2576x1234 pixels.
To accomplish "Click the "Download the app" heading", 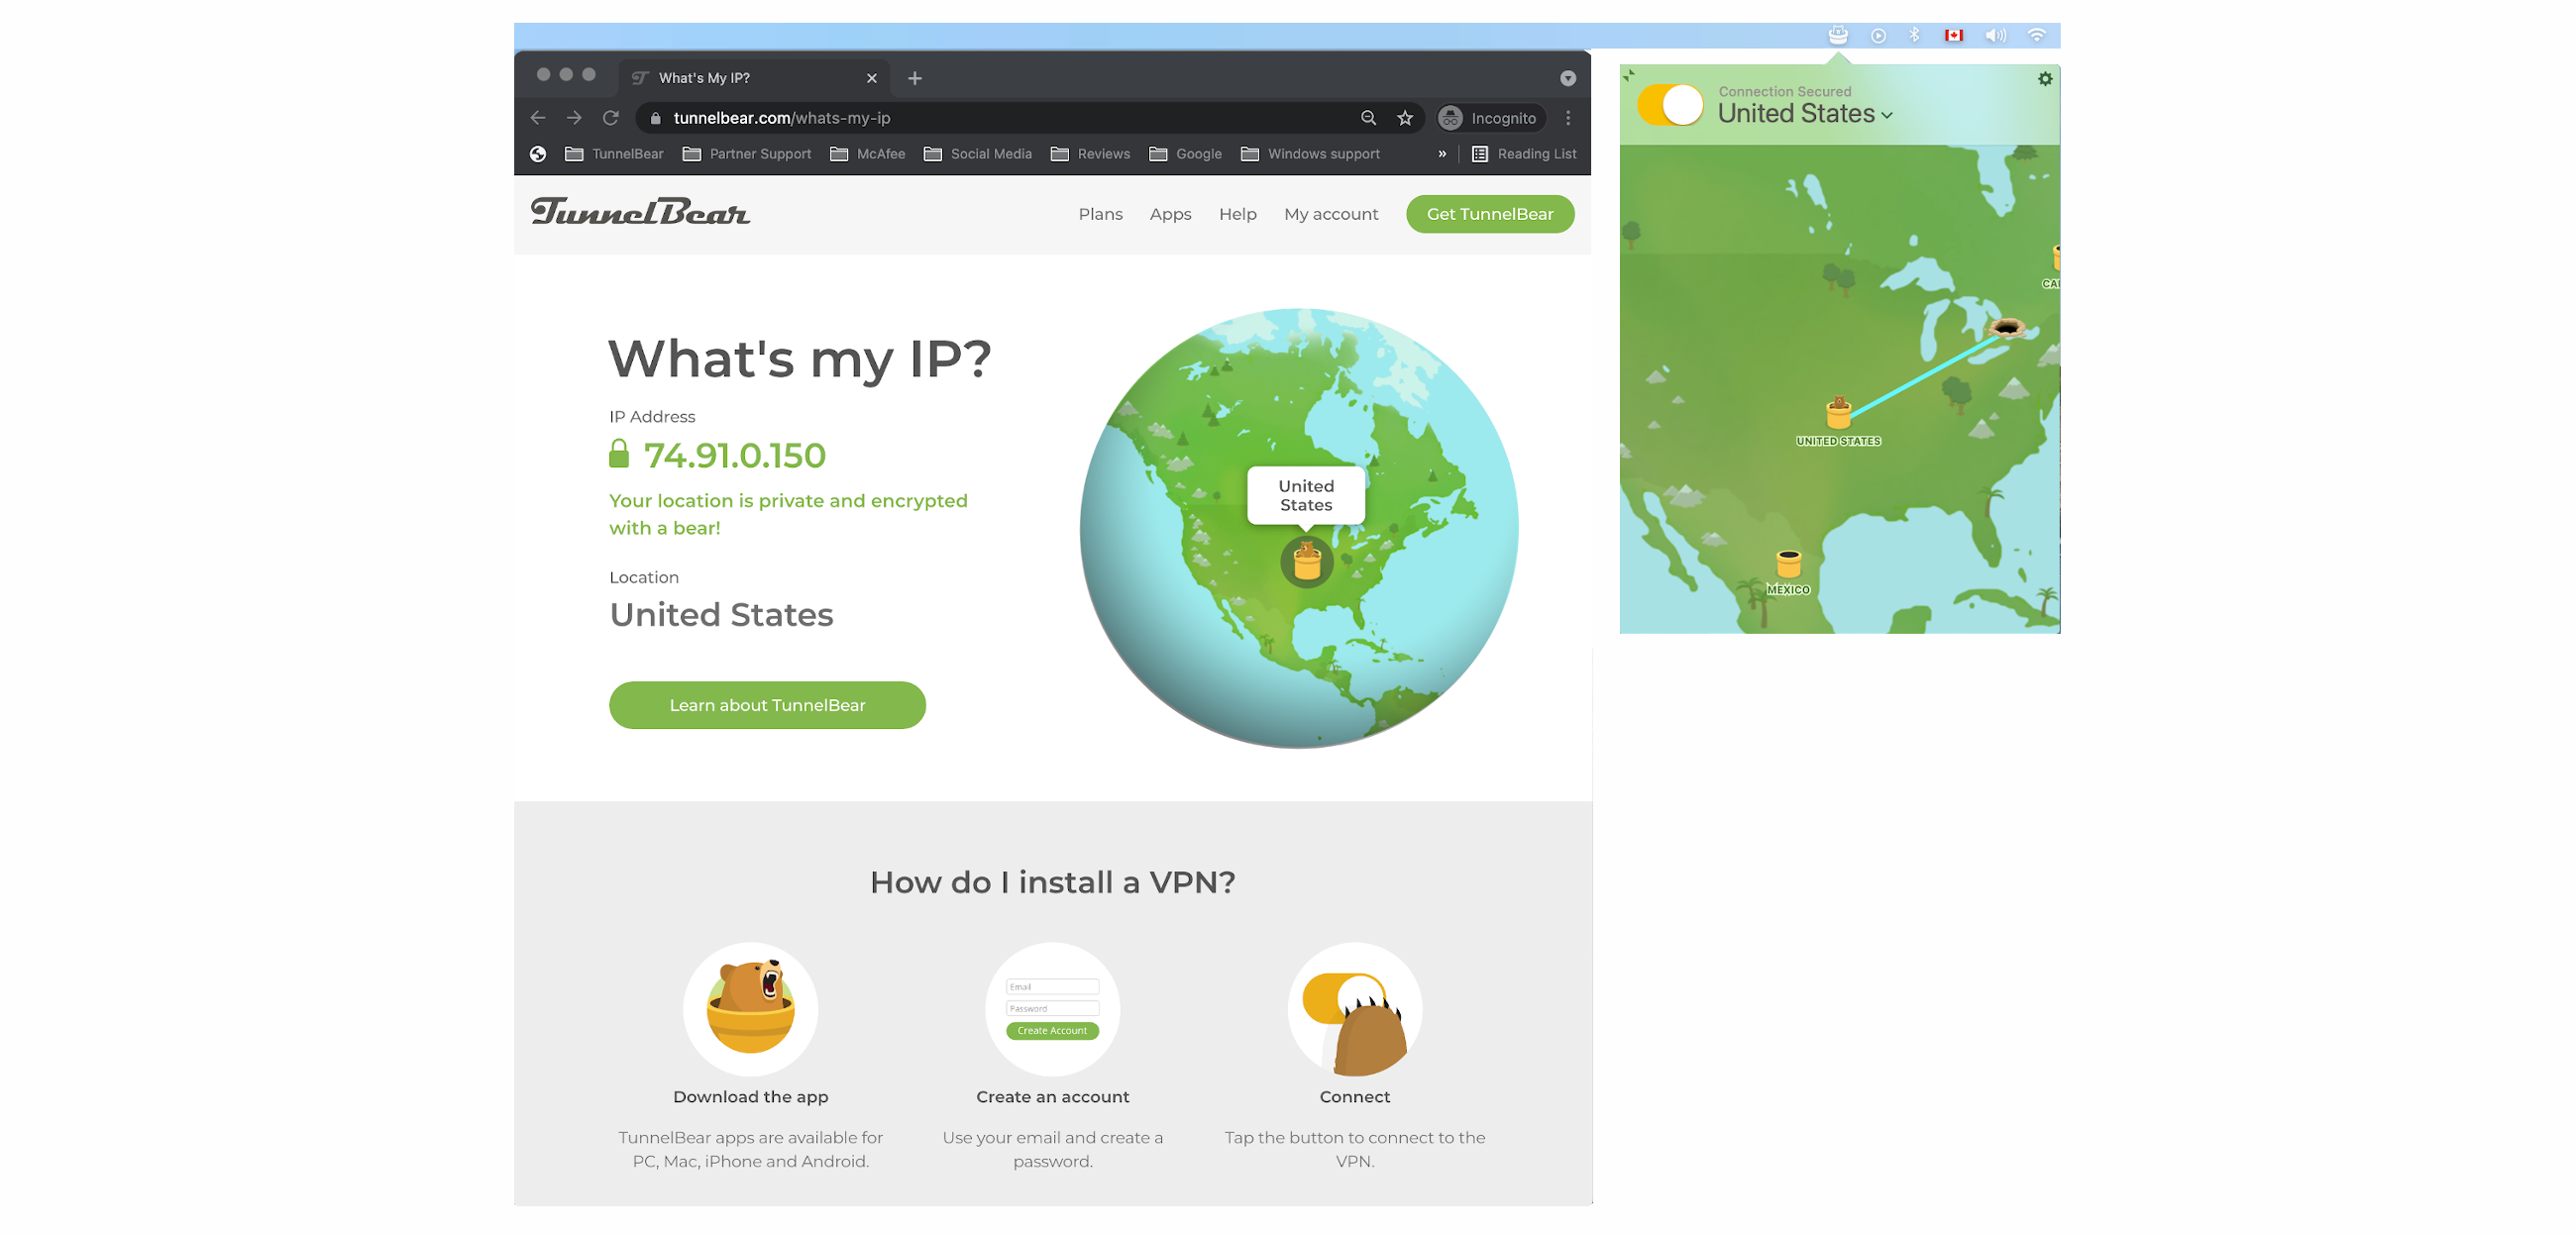I will (750, 1097).
